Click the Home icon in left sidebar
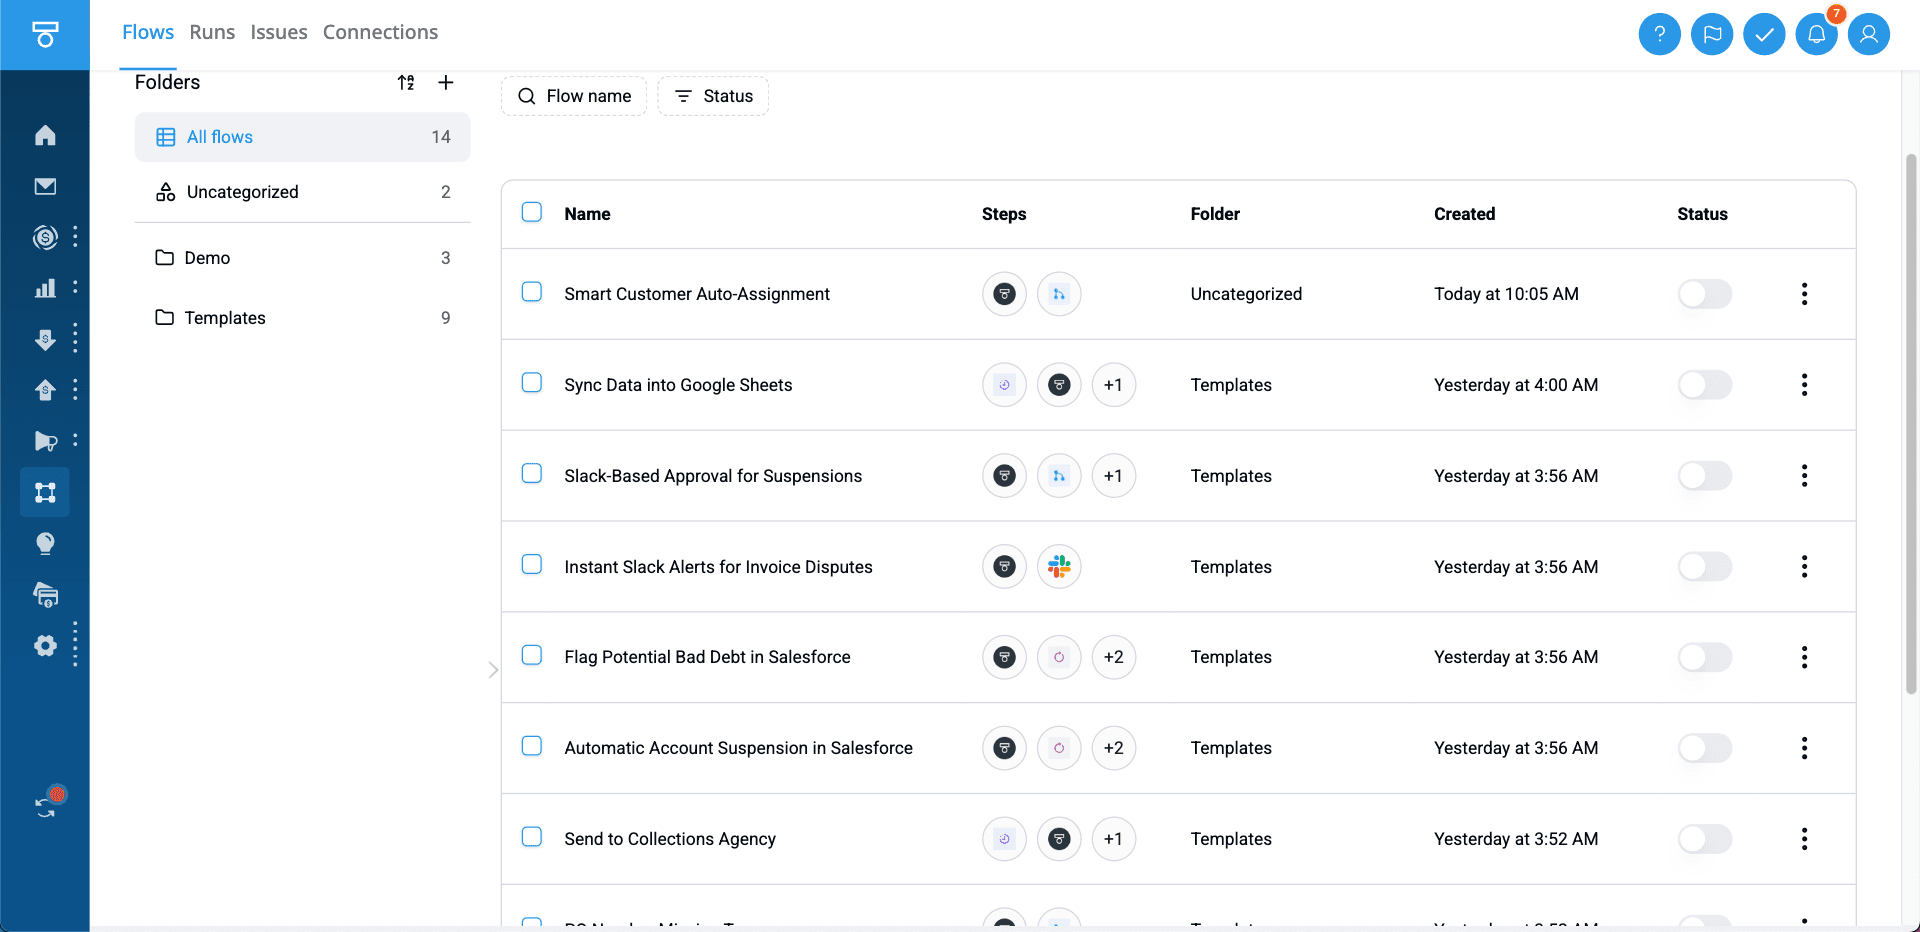Screen dimensions: 1920x932 [x=45, y=135]
